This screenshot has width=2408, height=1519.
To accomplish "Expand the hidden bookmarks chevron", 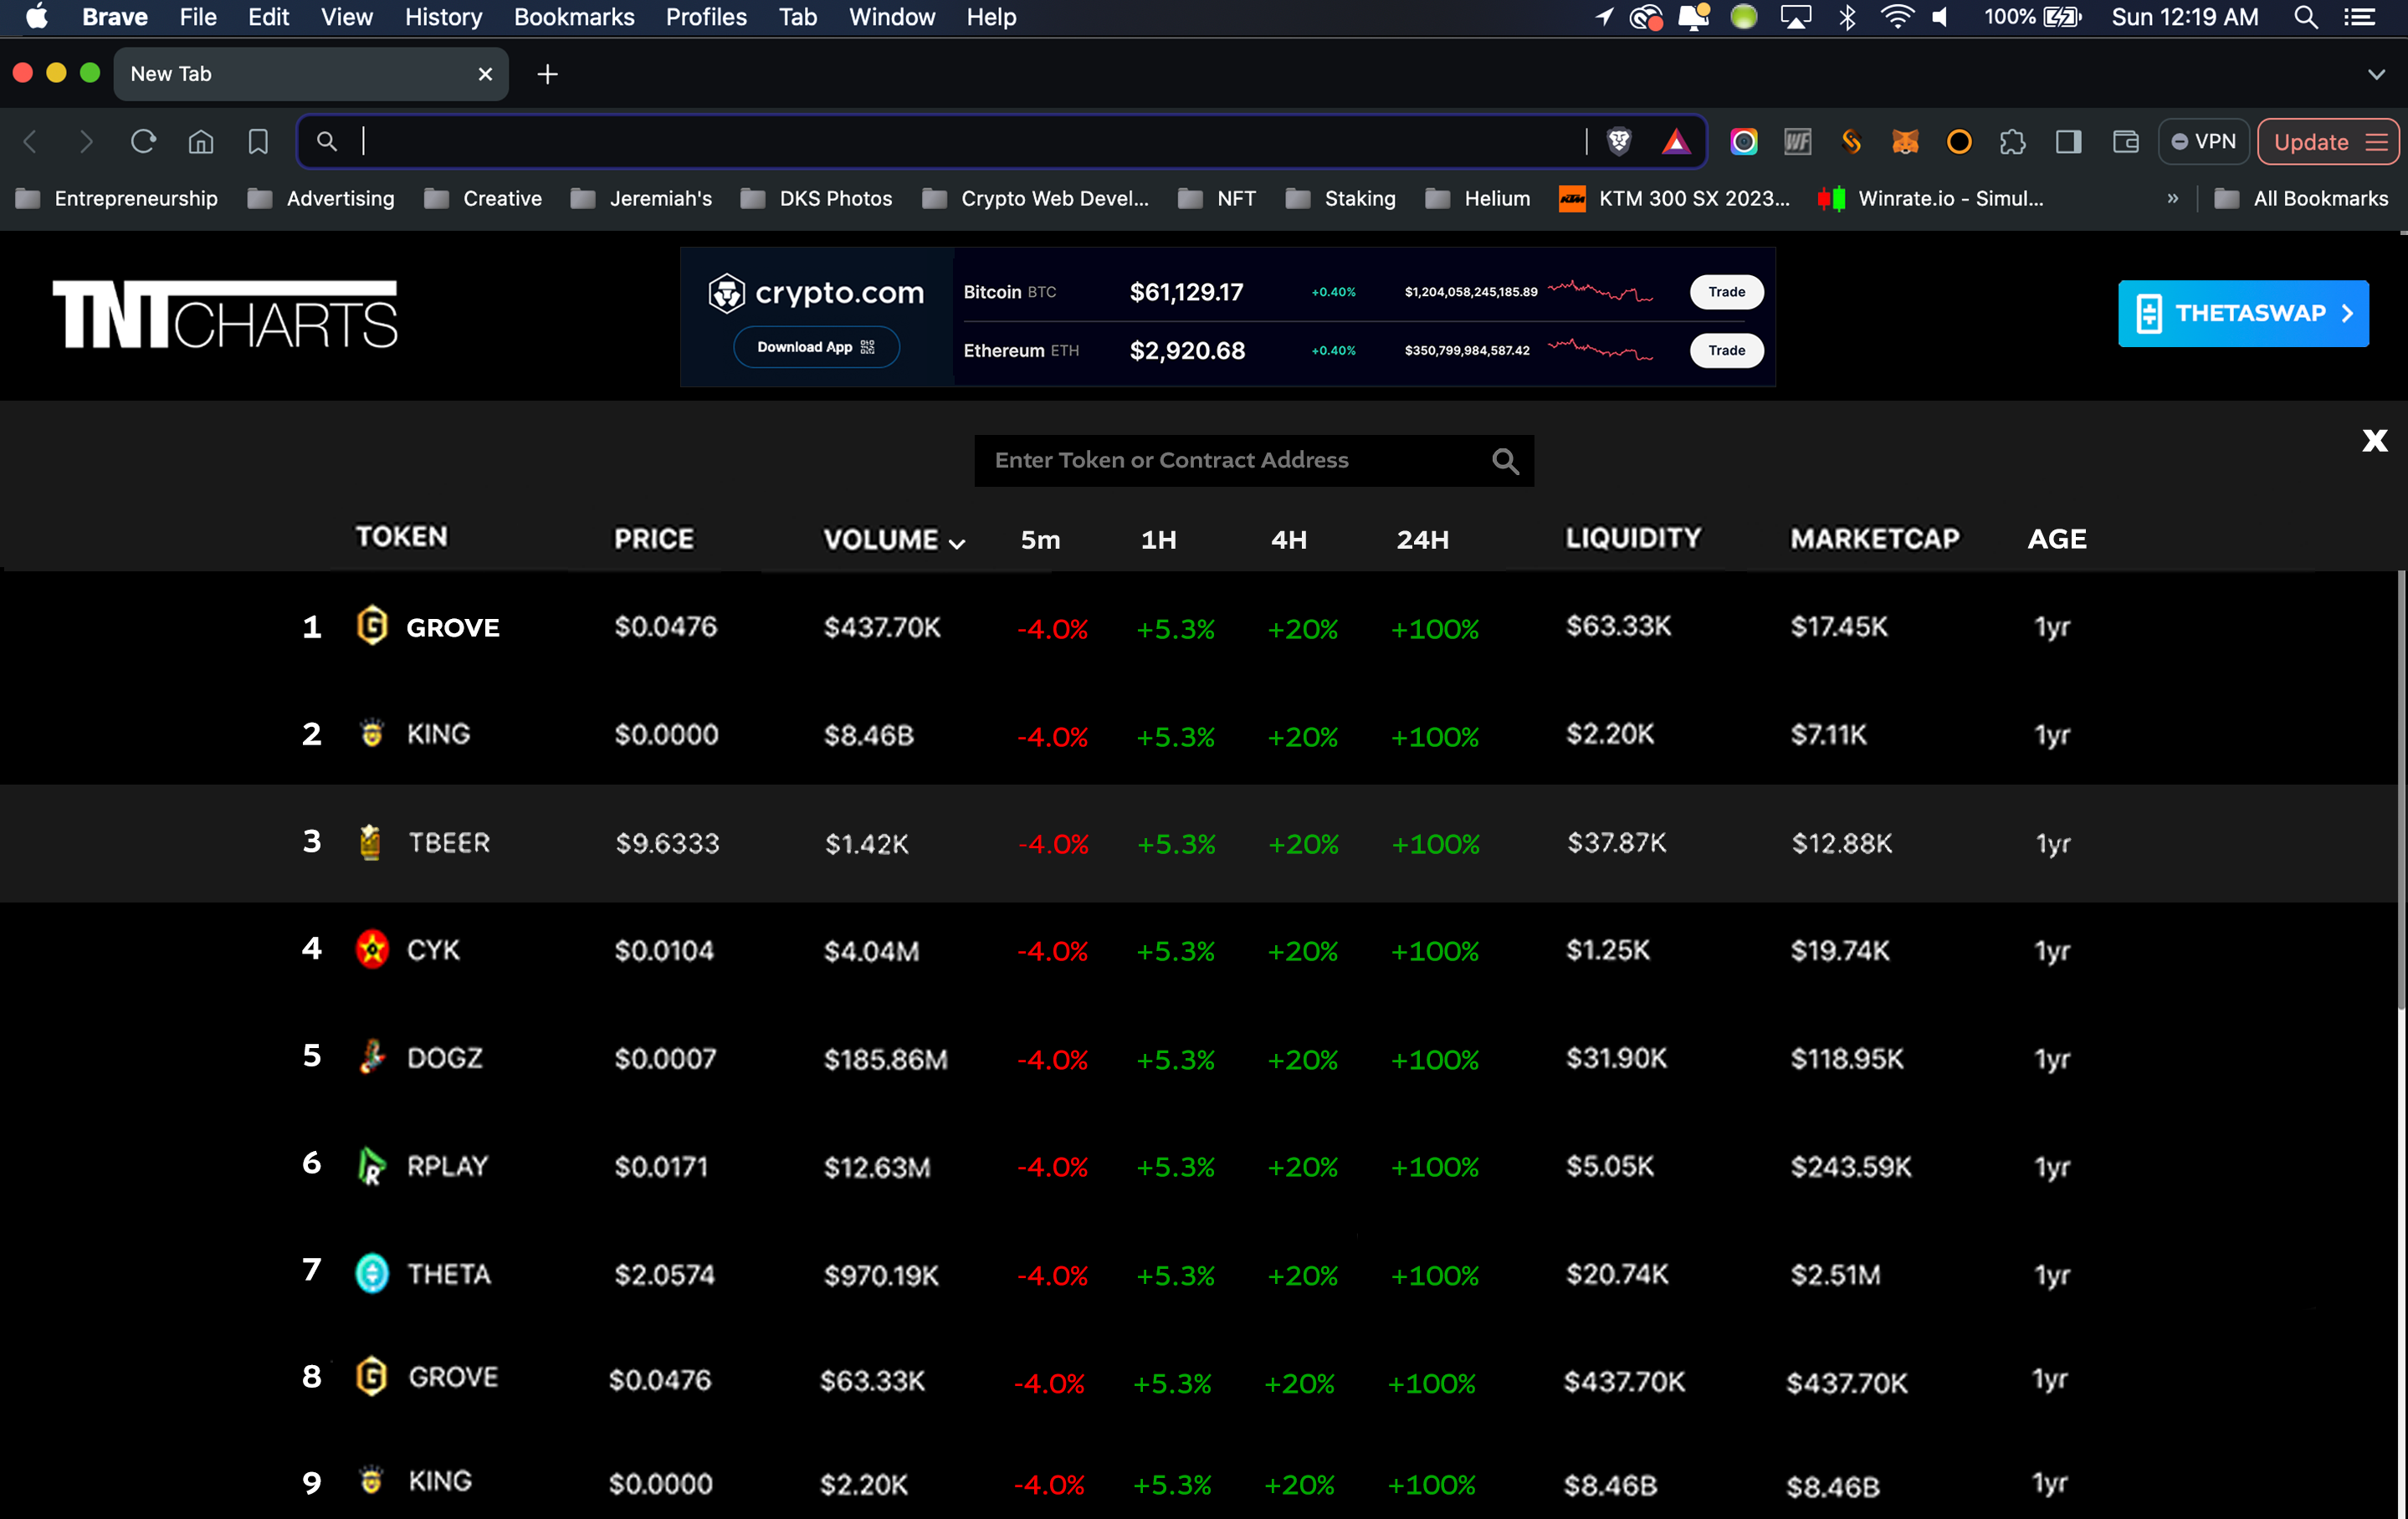I will point(2172,198).
